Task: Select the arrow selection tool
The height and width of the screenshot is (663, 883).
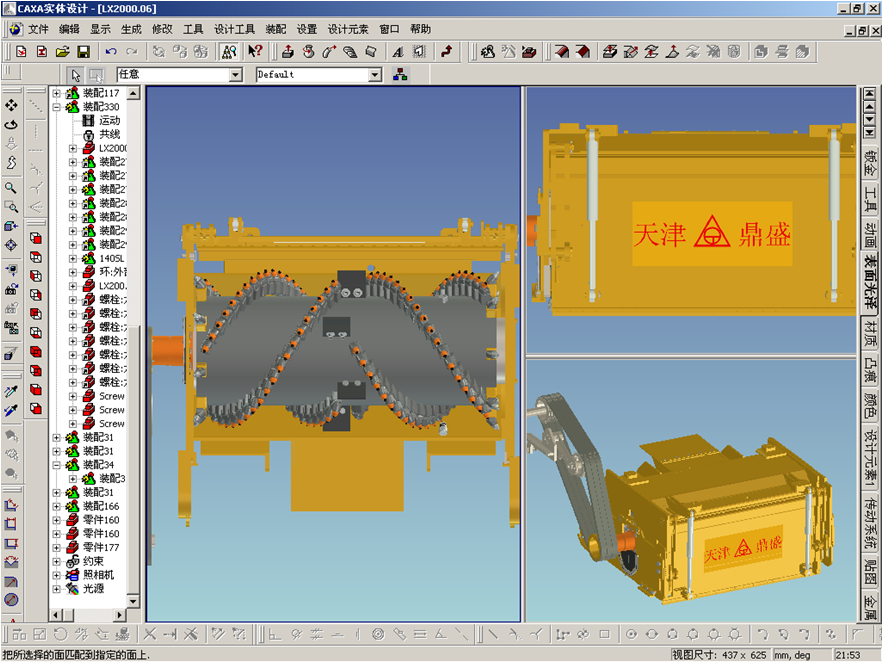Action: tap(76, 75)
